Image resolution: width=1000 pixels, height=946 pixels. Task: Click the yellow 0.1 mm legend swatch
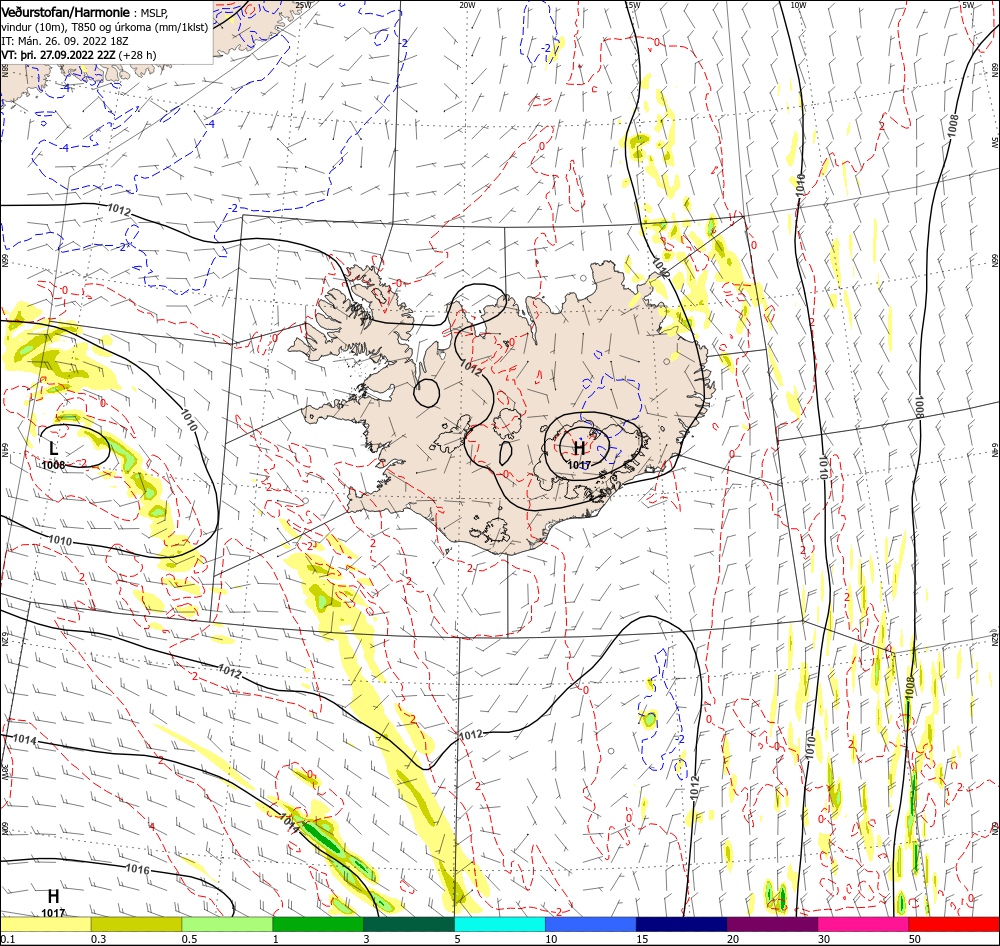pyautogui.click(x=45, y=924)
